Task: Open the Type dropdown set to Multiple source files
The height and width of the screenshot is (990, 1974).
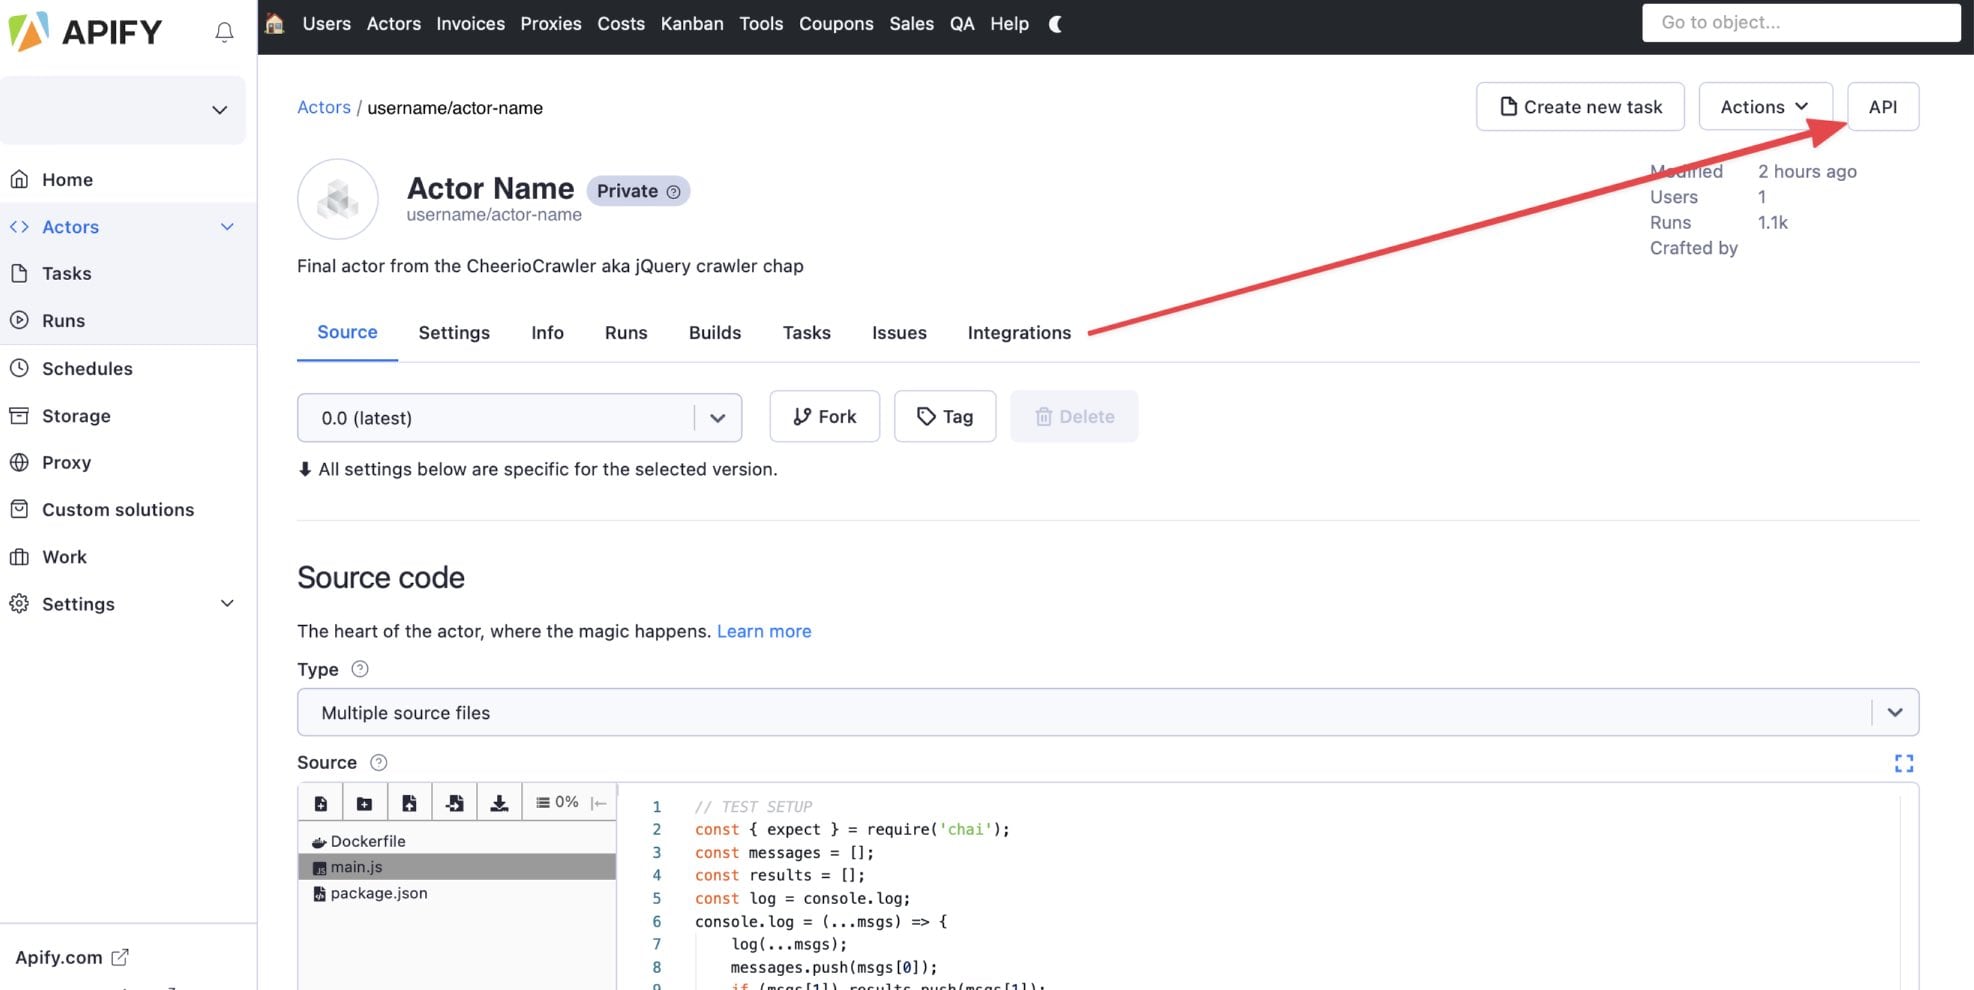Action: click(1100, 712)
